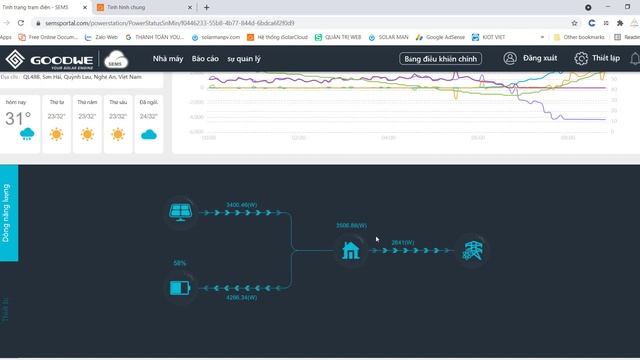Reload the page
The height and width of the screenshot is (360, 640).
pos(21,23)
